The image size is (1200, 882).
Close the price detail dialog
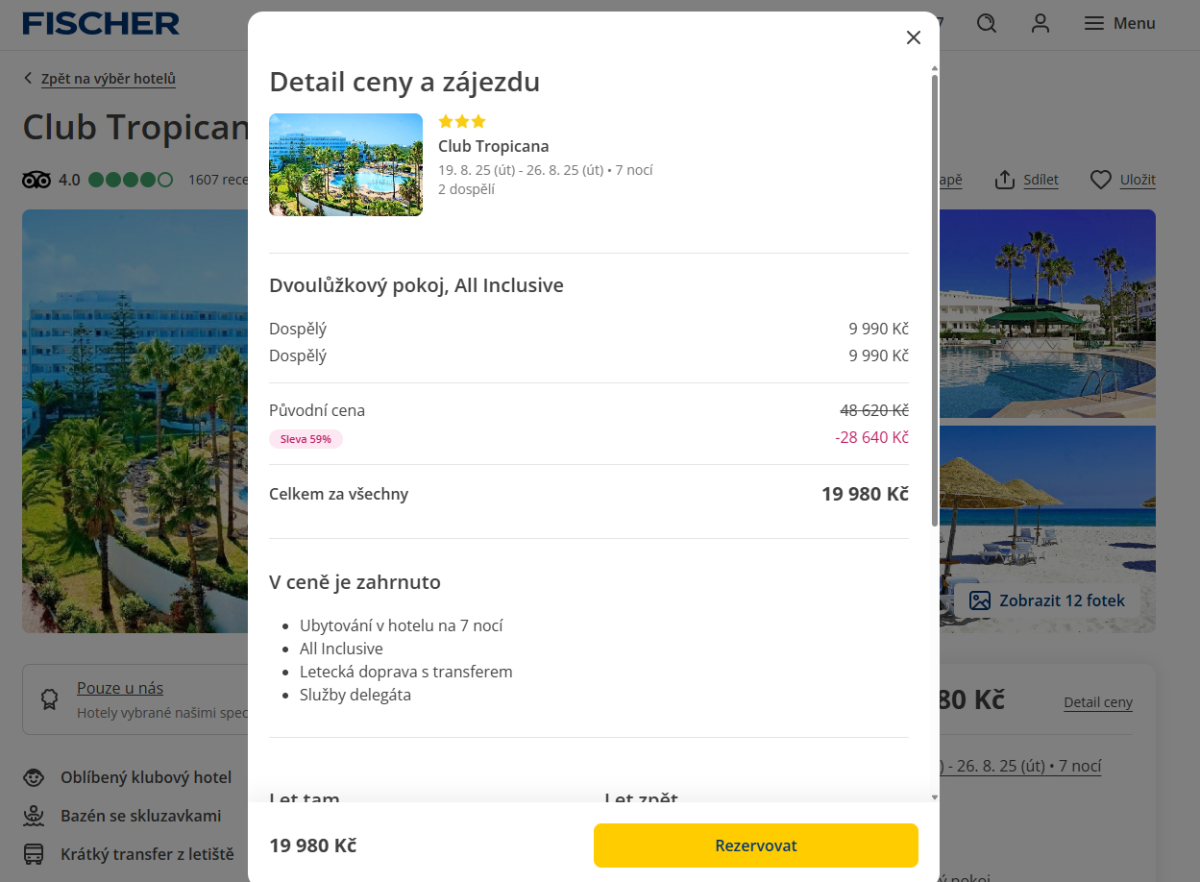(913, 38)
